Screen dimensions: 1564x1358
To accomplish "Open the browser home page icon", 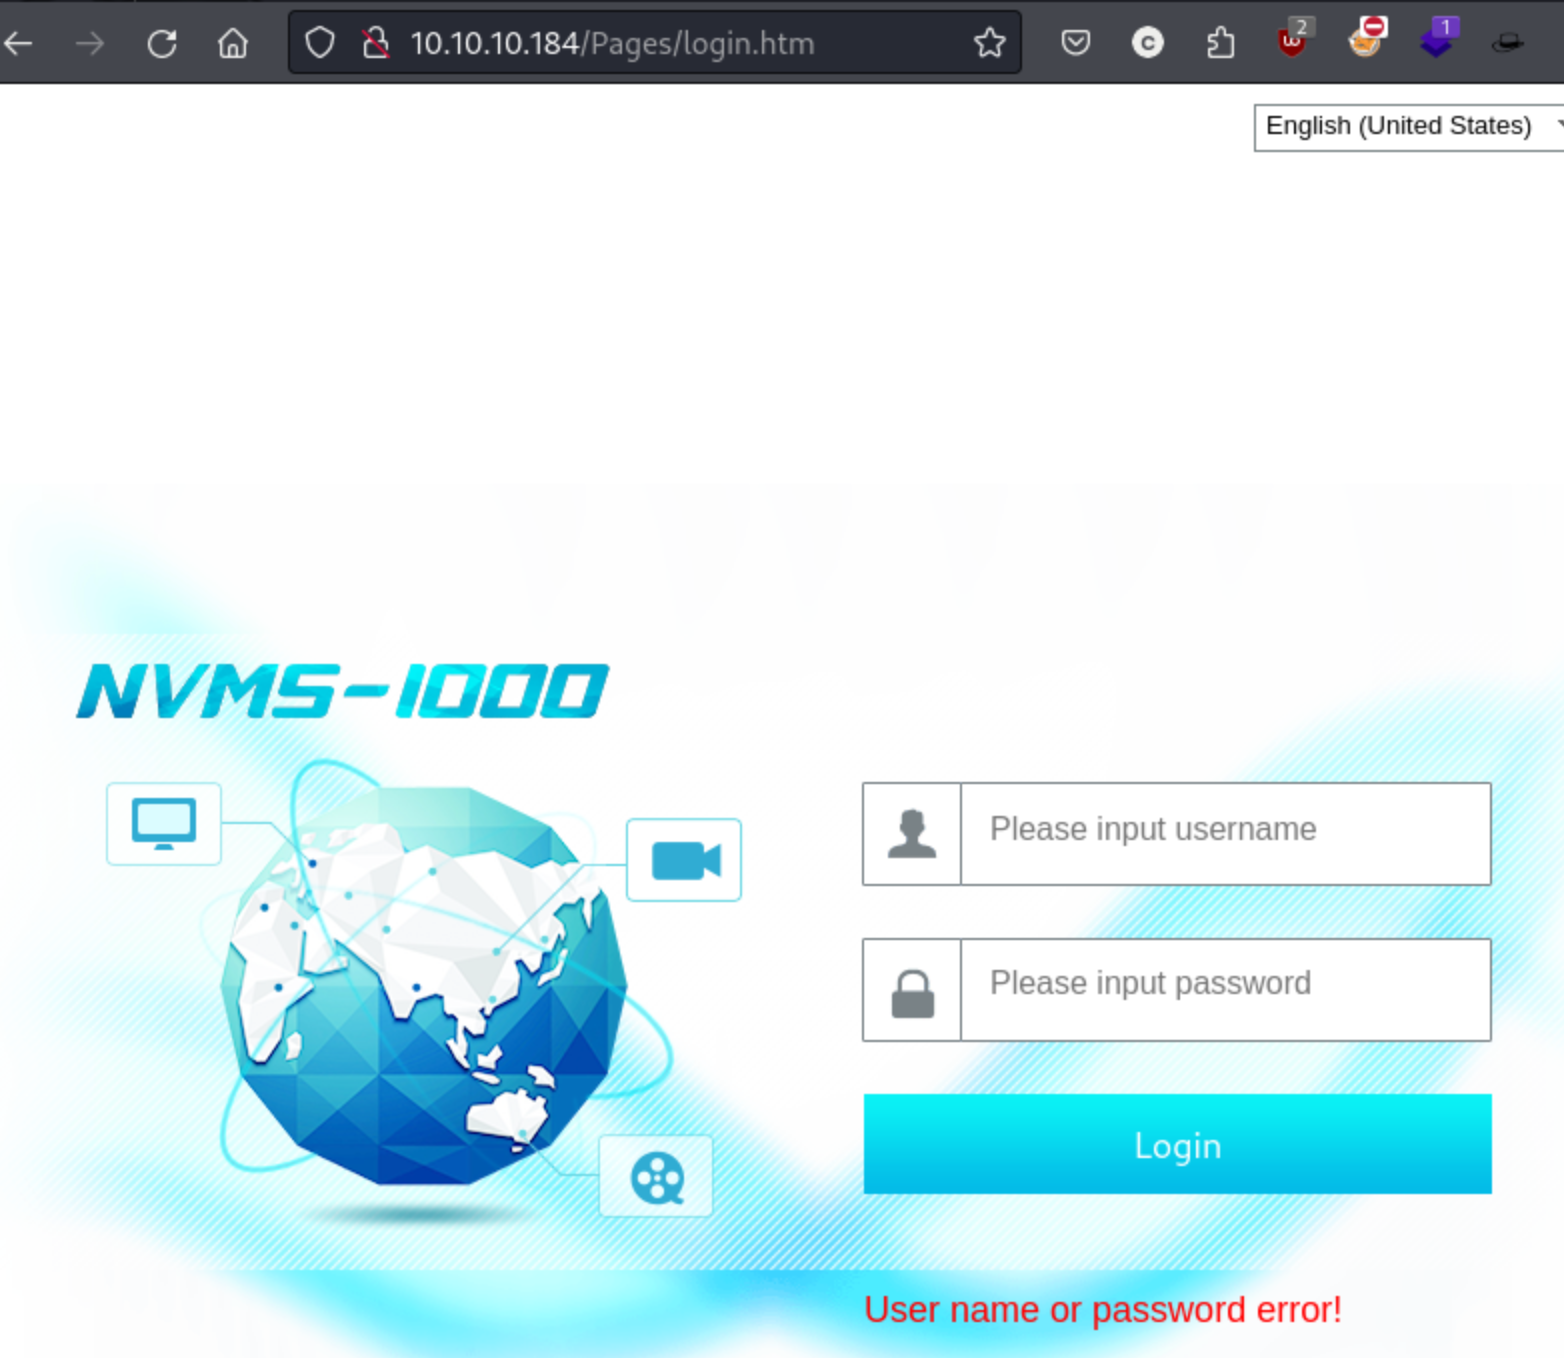I will [x=233, y=43].
